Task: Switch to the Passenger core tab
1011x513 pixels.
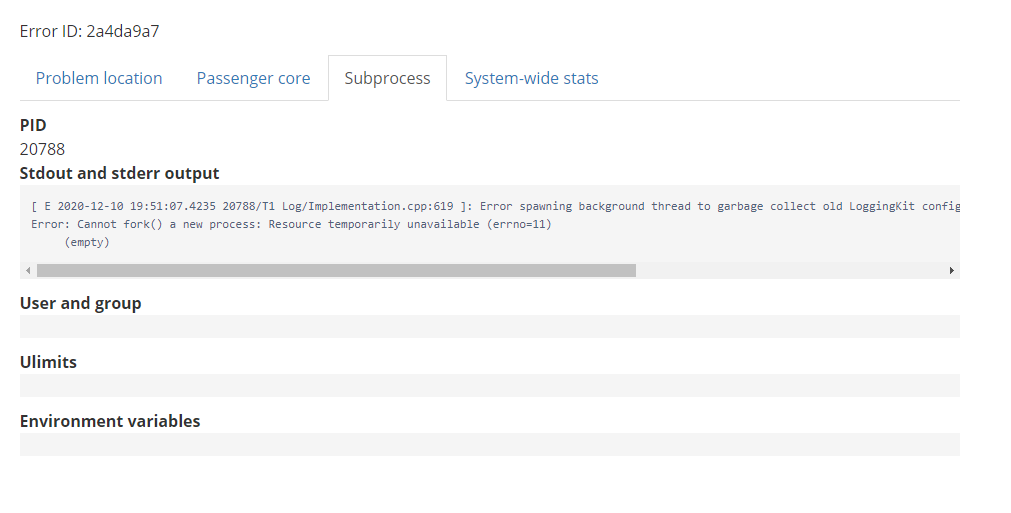Action: (x=253, y=78)
